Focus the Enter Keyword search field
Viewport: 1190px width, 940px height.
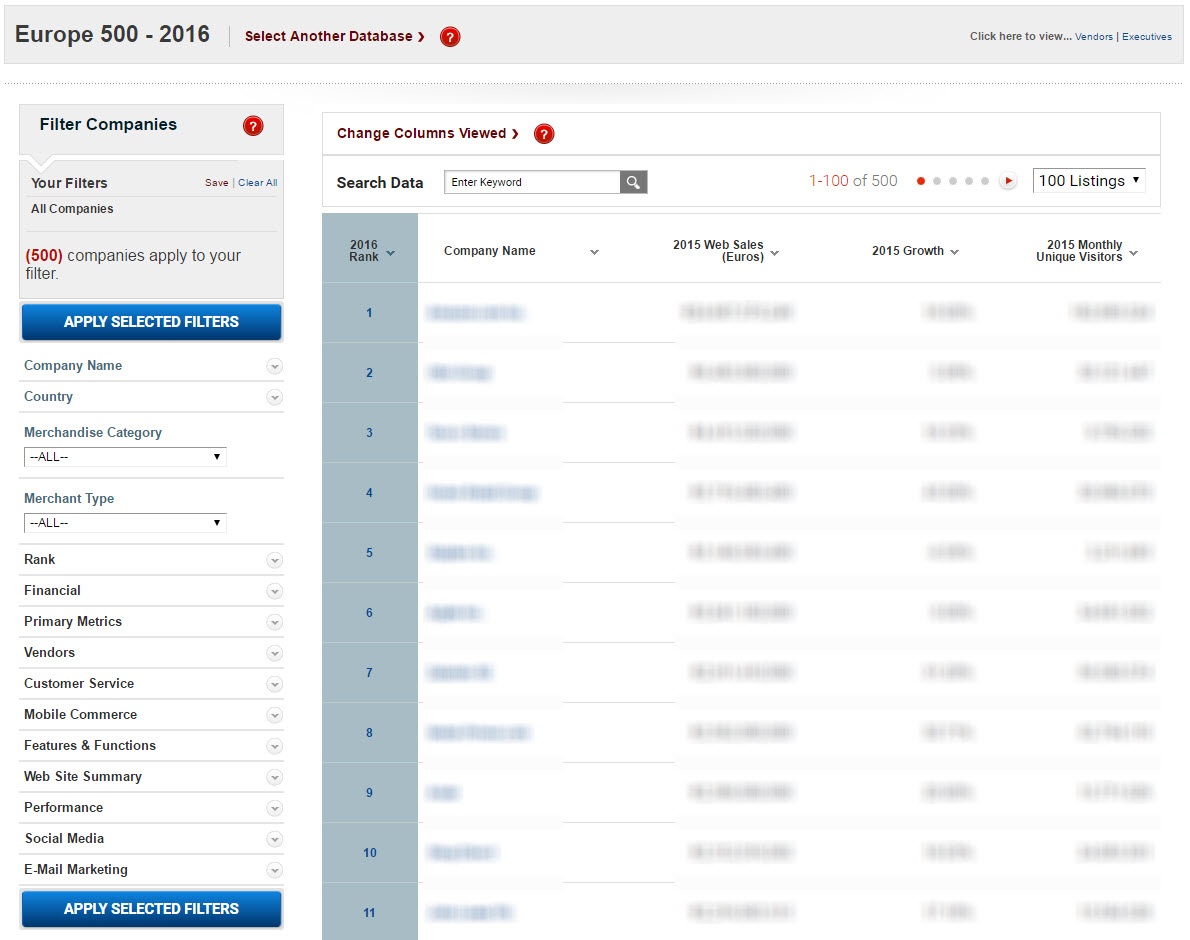(532, 182)
